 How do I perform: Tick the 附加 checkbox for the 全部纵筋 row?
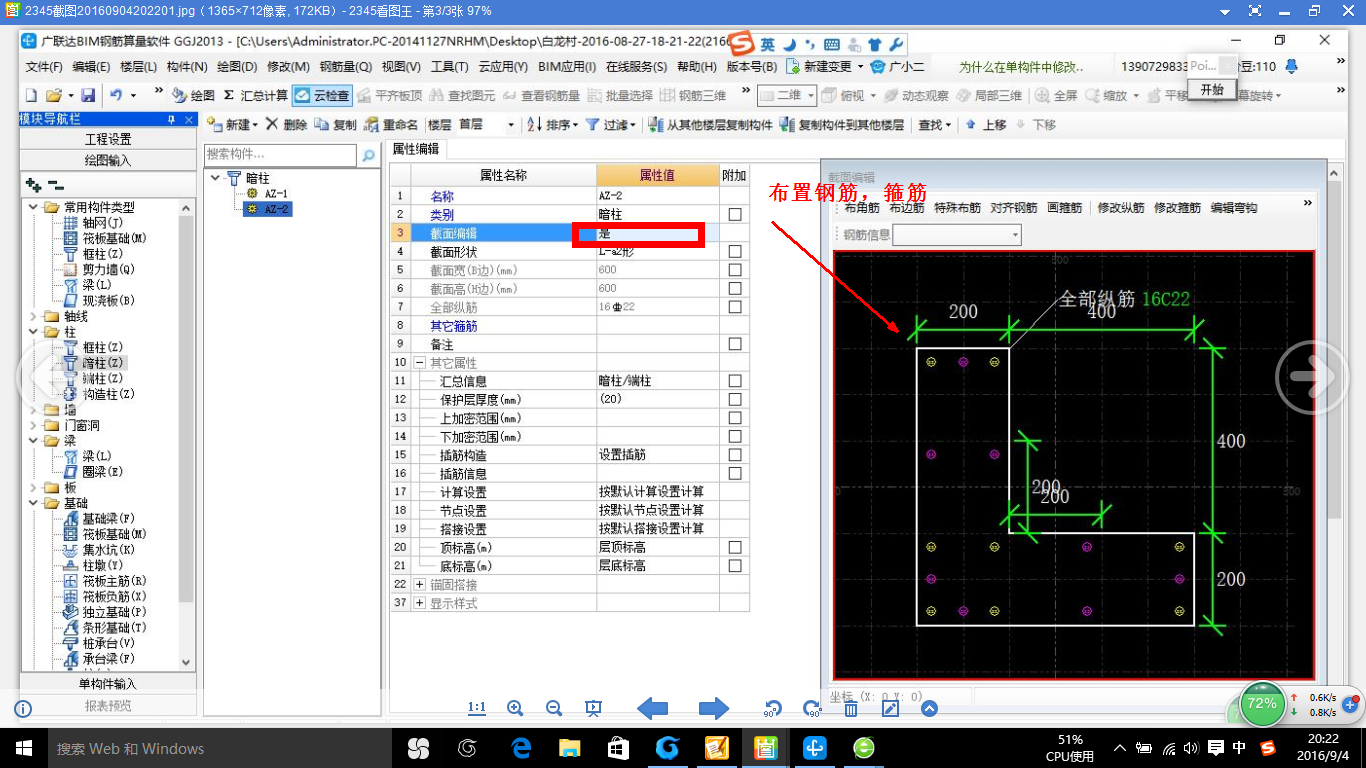point(735,307)
